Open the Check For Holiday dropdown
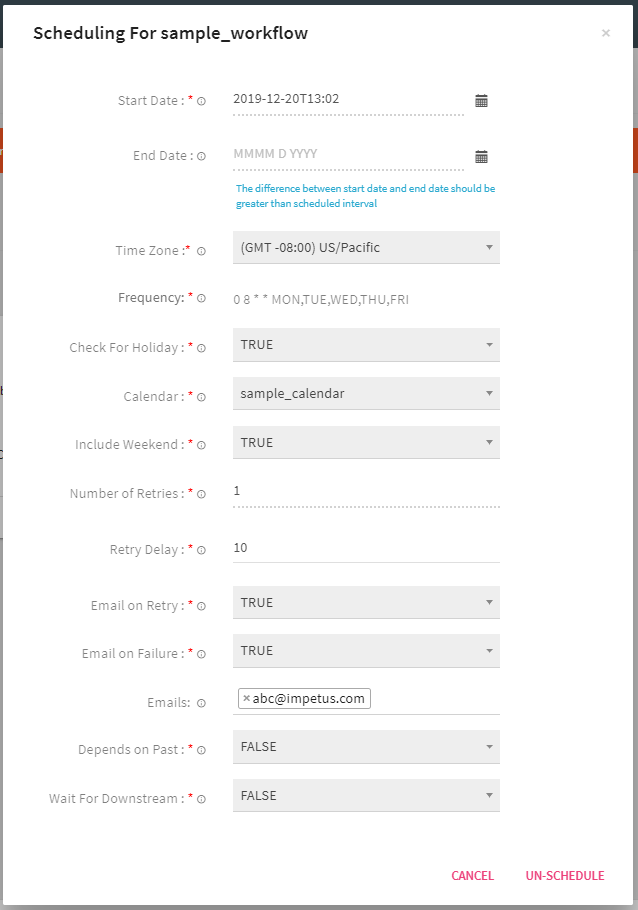The width and height of the screenshot is (638, 910). (x=366, y=345)
